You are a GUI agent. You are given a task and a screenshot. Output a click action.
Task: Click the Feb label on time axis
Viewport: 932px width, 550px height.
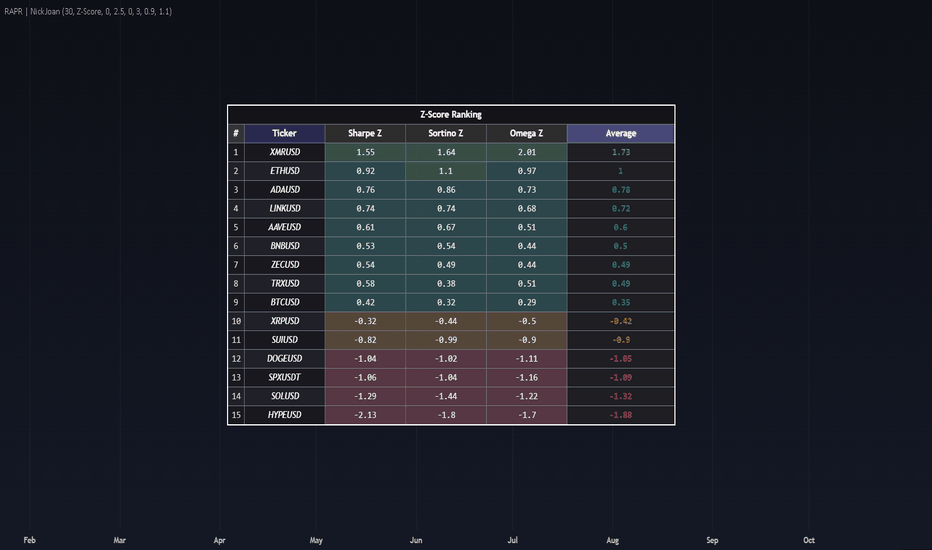coord(29,540)
